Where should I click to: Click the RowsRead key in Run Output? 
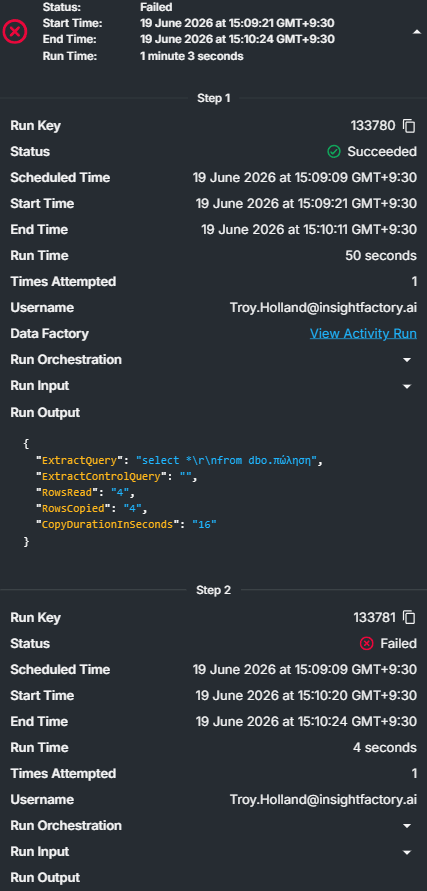tap(67, 493)
